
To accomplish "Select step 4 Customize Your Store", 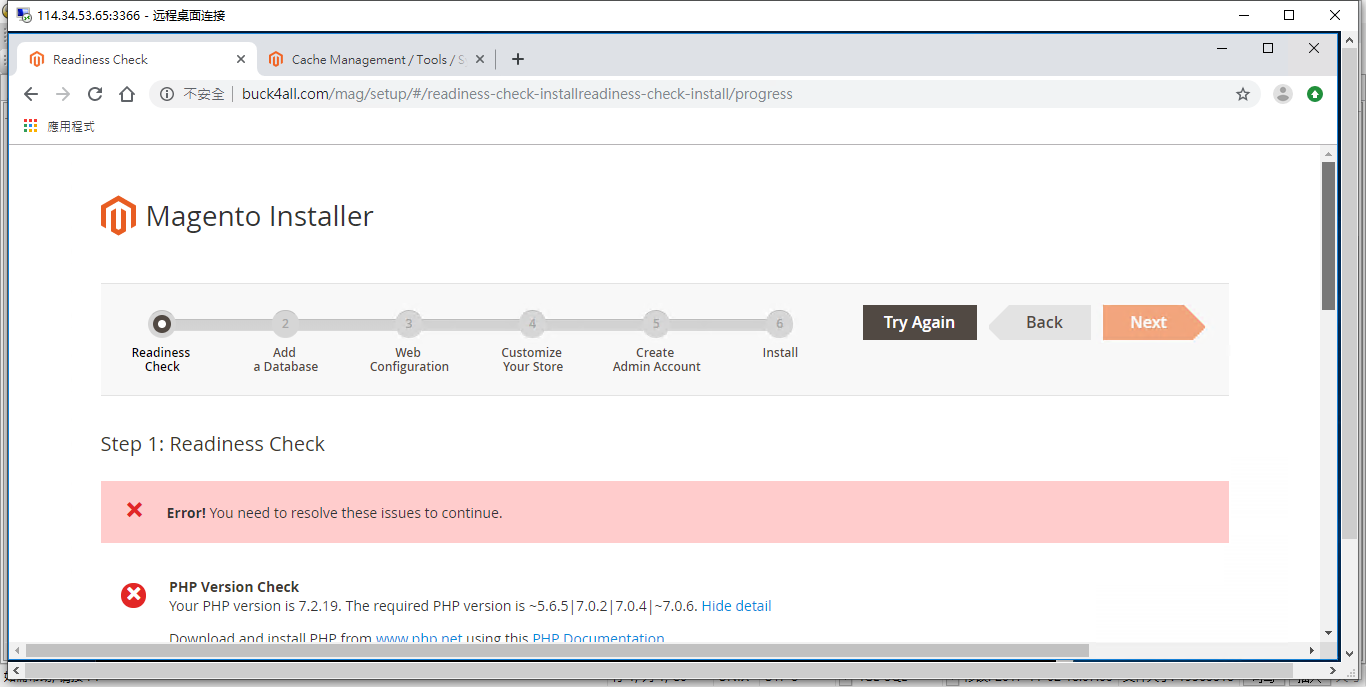I will 532,324.
